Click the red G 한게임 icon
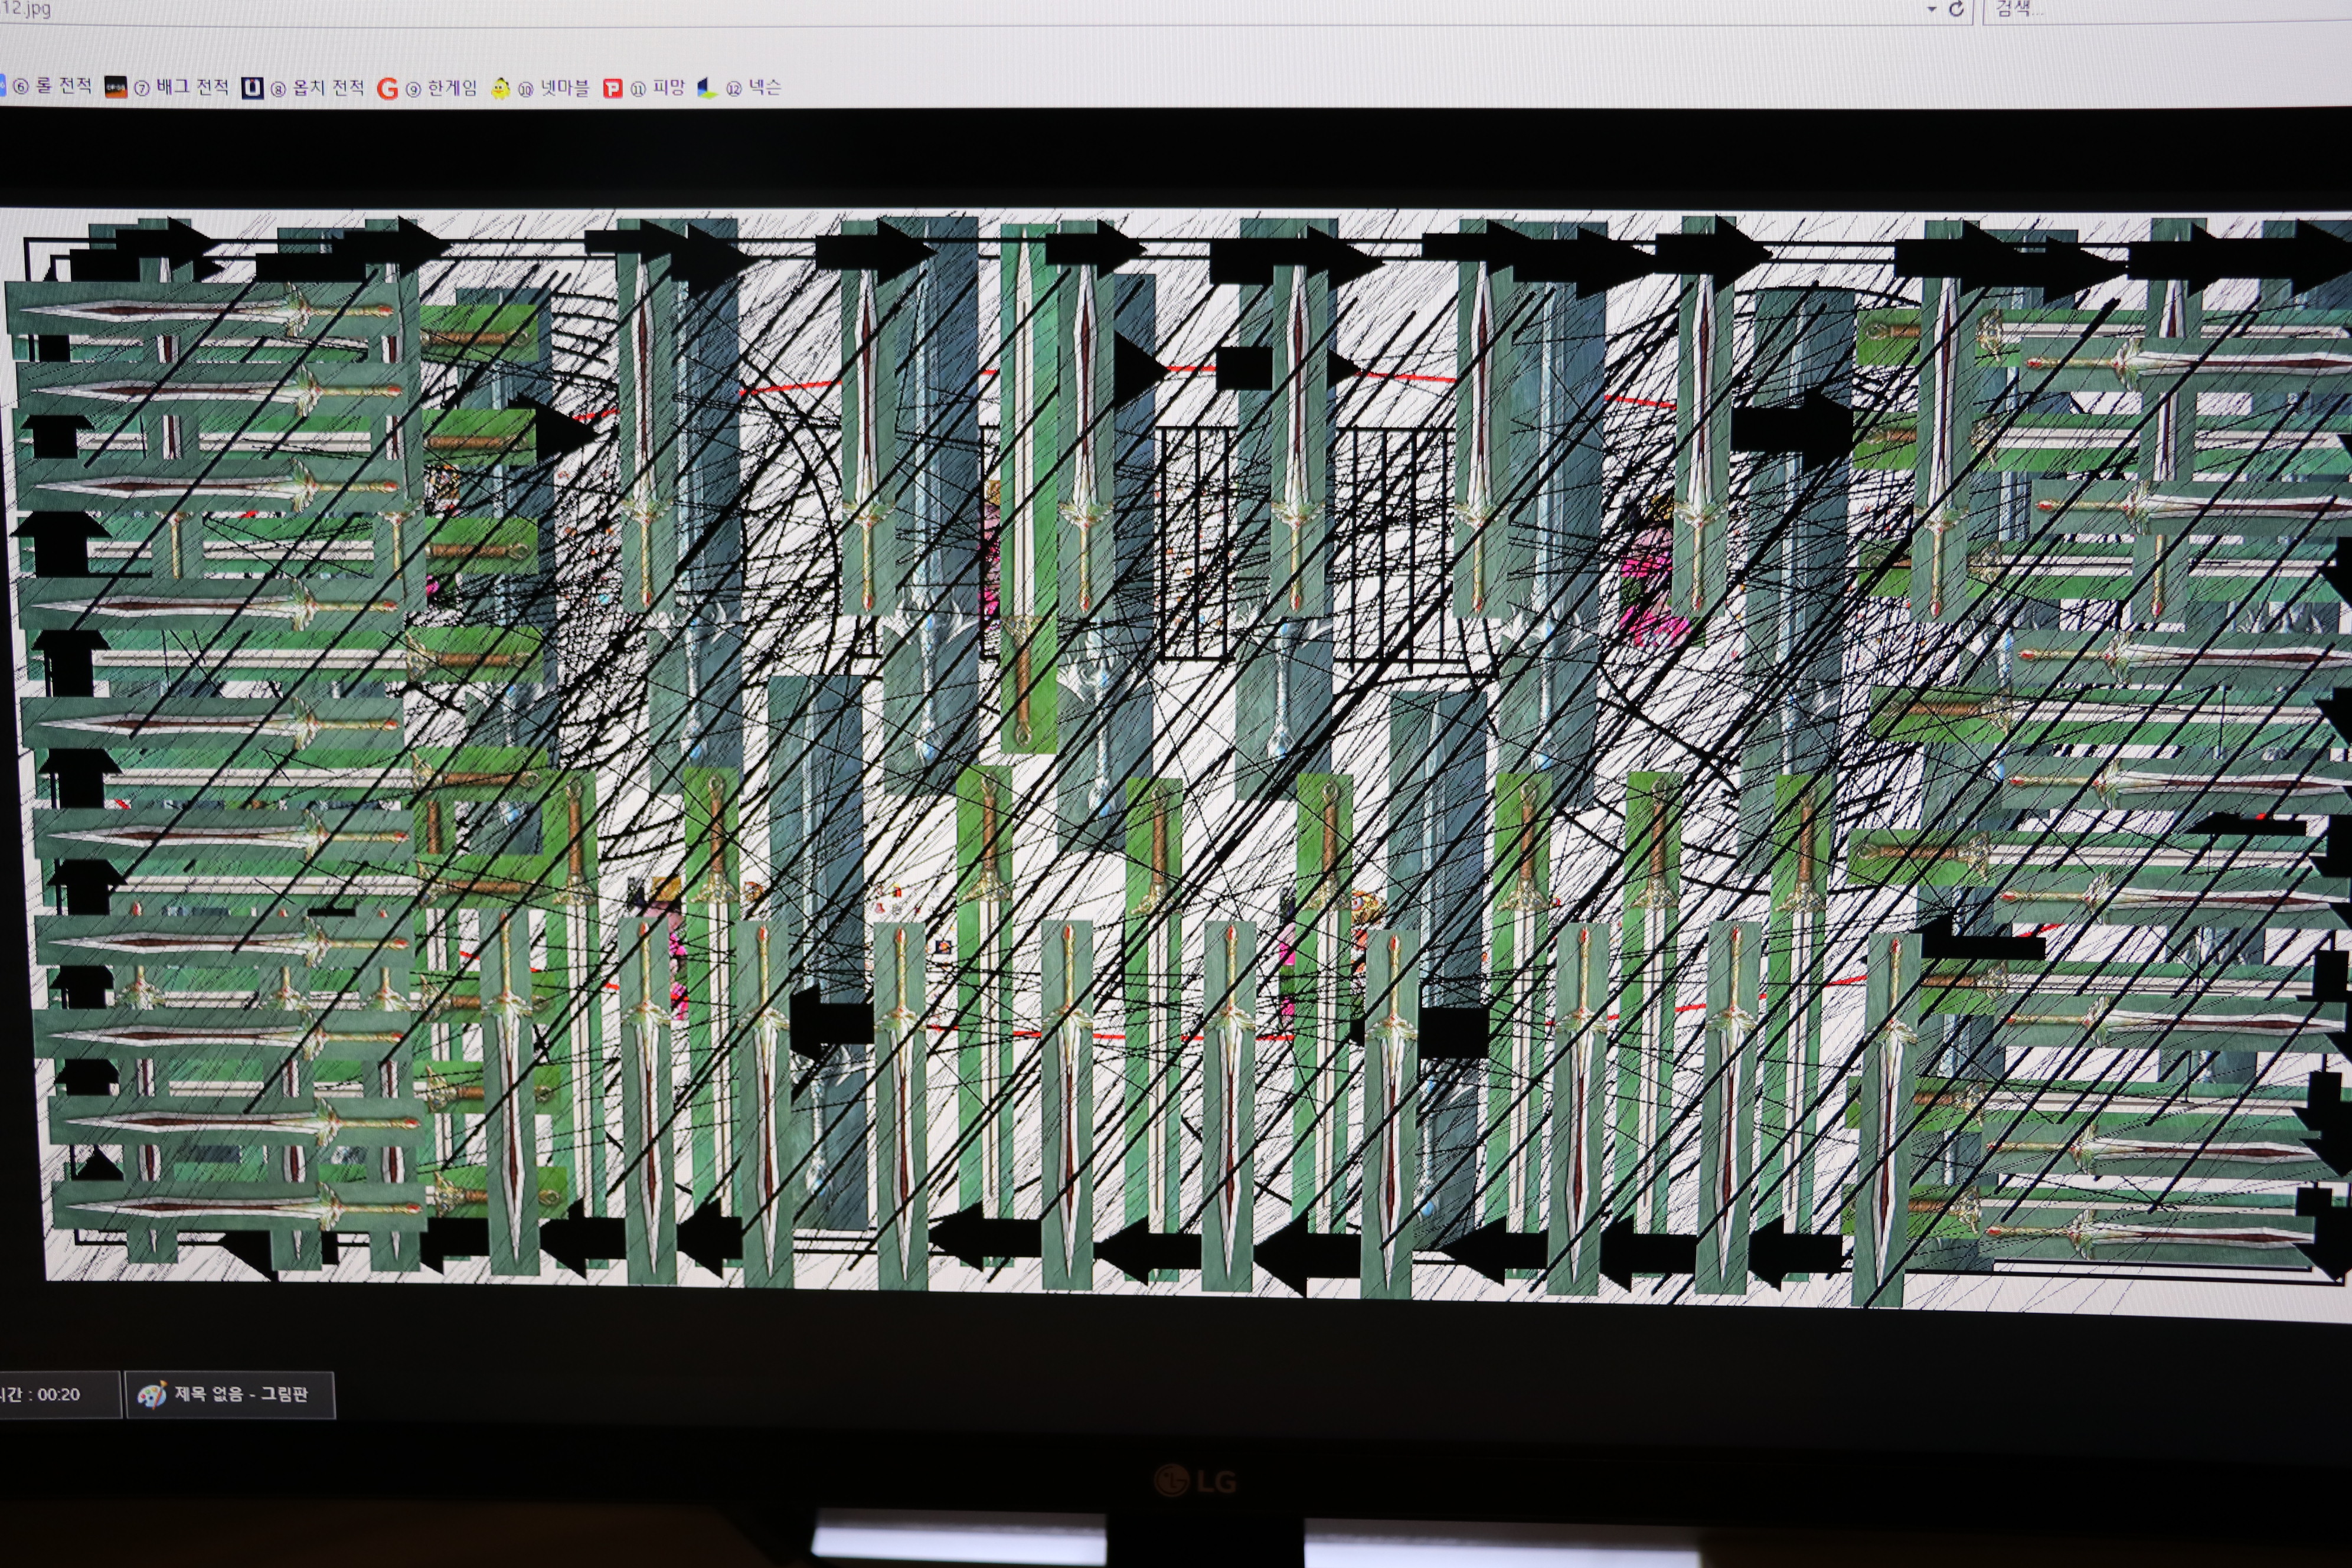2352x1568 pixels. (x=387, y=89)
